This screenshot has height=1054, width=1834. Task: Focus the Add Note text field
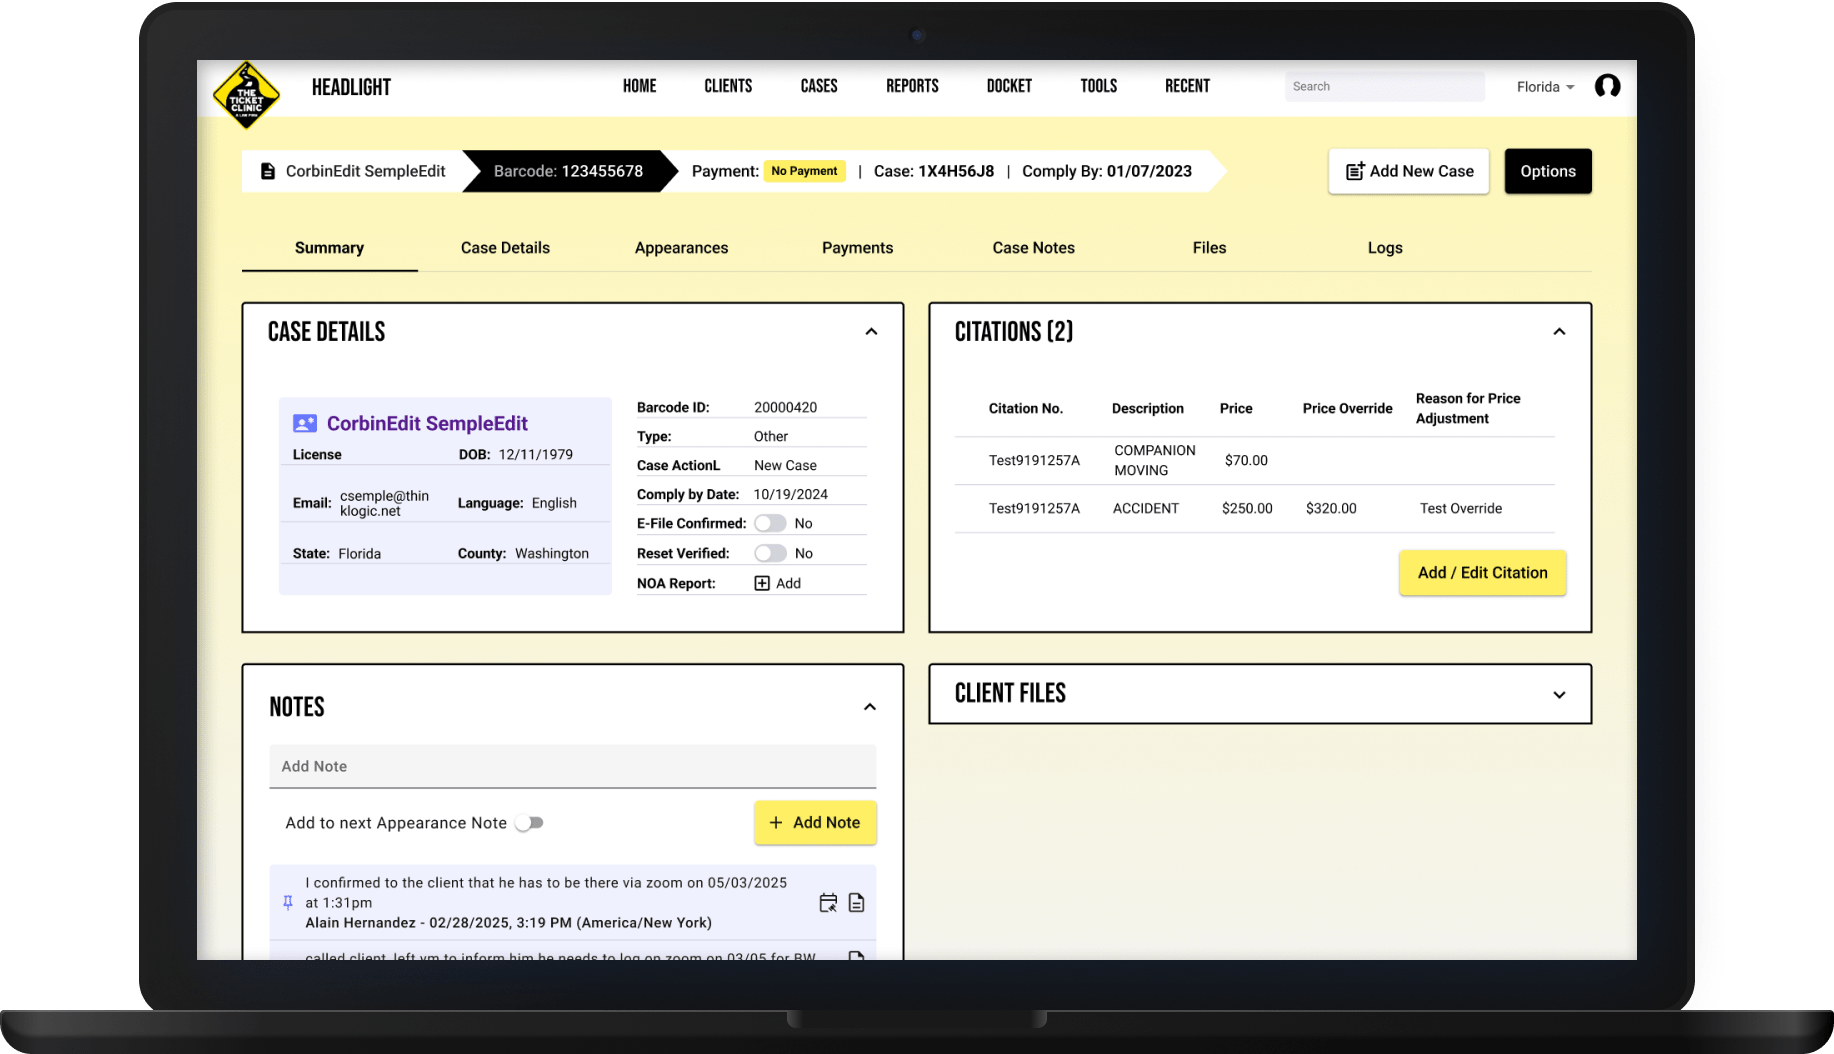click(572, 766)
